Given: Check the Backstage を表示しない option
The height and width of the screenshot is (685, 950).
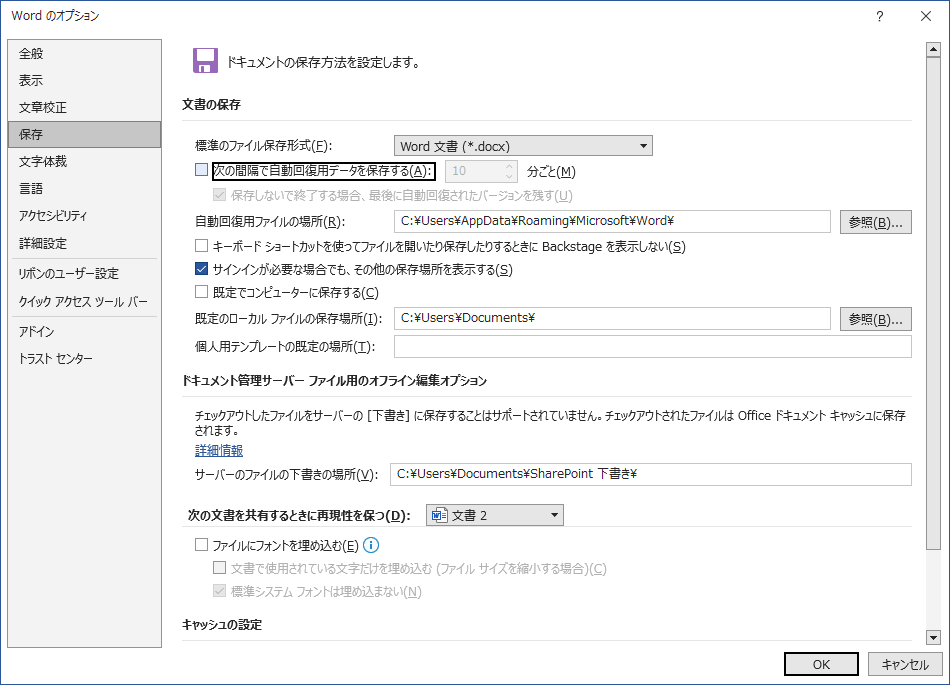Looking at the screenshot, I should point(201,246).
